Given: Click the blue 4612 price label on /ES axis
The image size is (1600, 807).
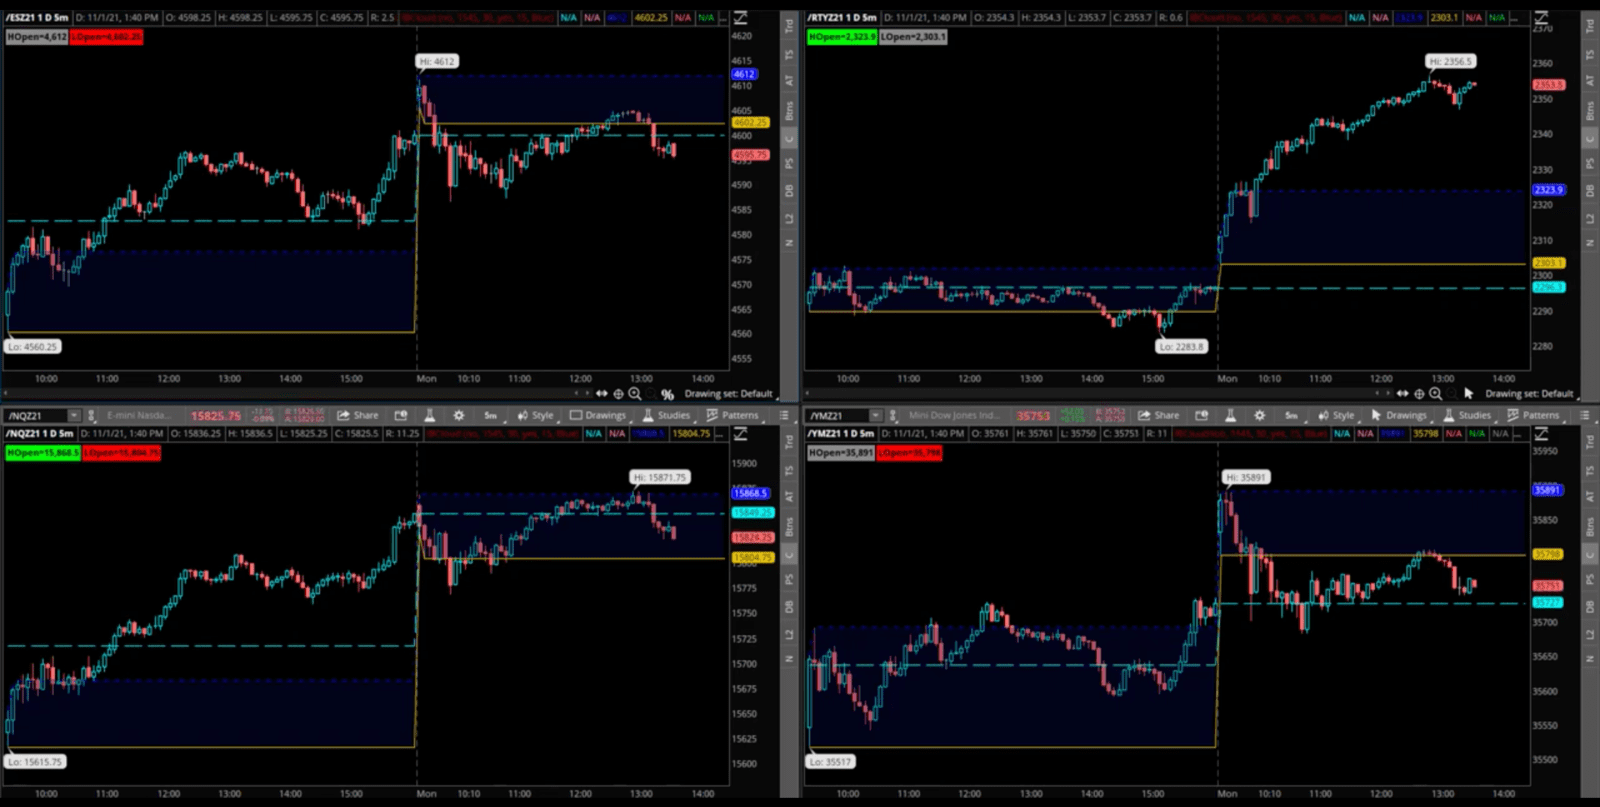Looking at the screenshot, I should (744, 74).
